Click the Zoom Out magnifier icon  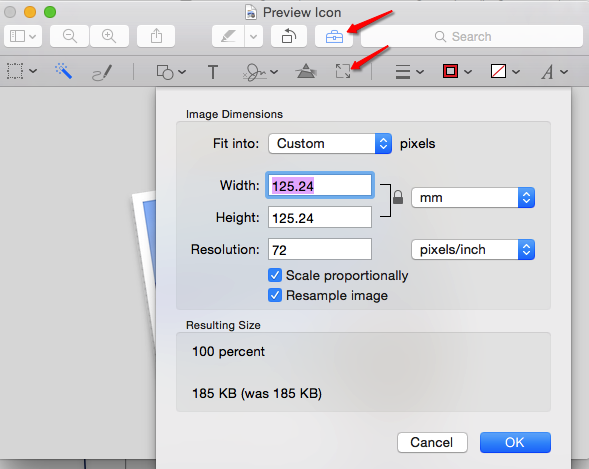pos(69,36)
